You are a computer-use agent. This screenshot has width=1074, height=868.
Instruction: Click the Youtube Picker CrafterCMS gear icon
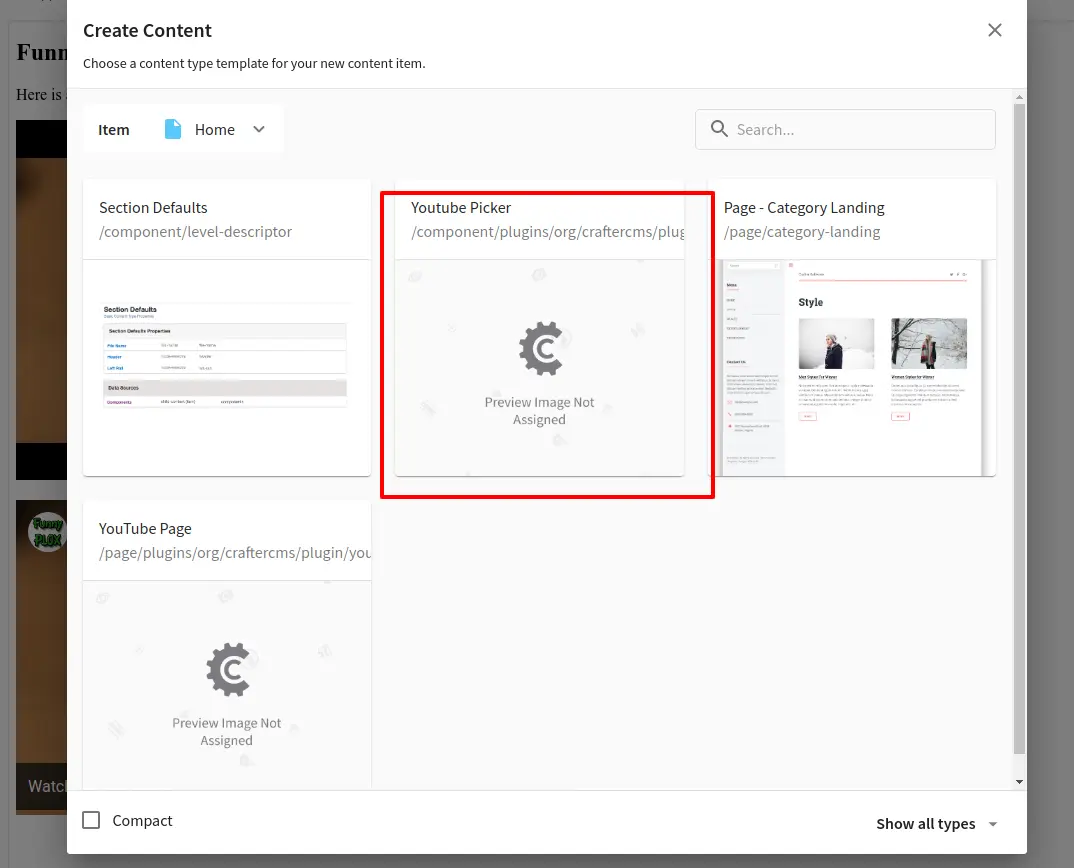click(x=540, y=349)
